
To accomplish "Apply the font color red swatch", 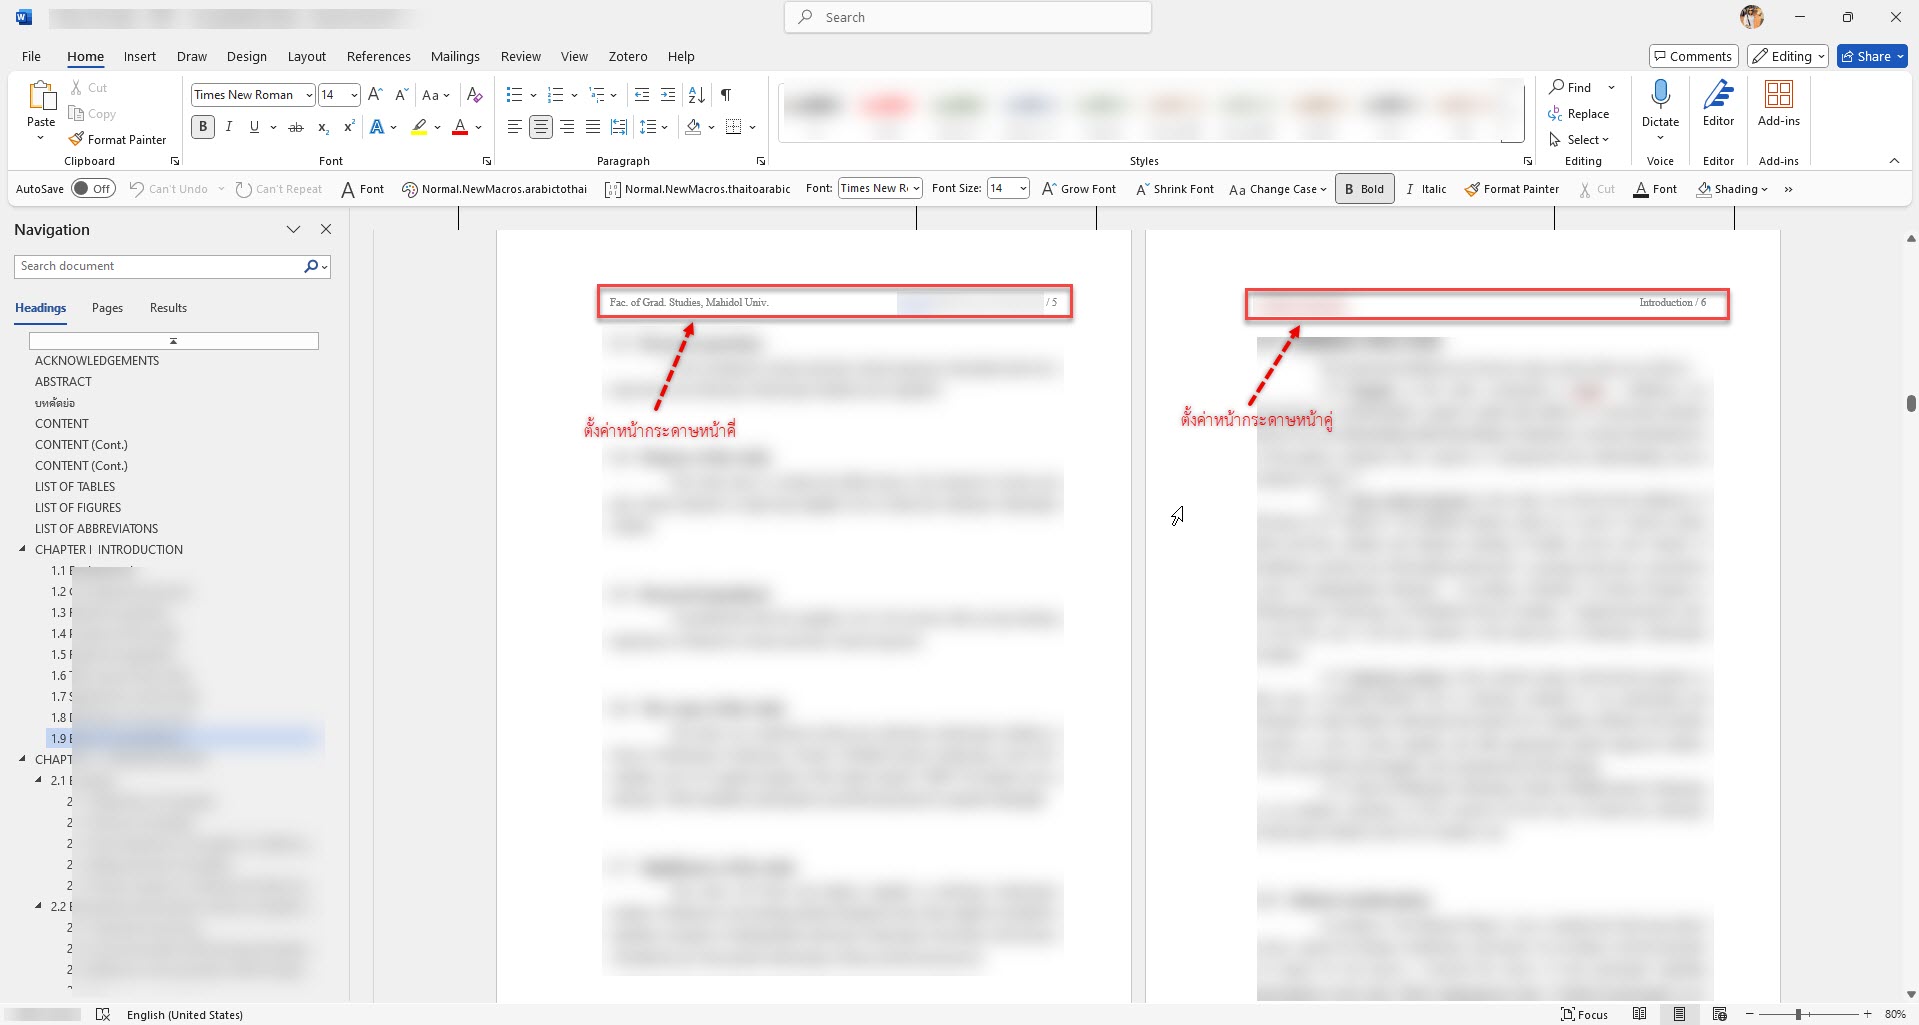I will 460,127.
